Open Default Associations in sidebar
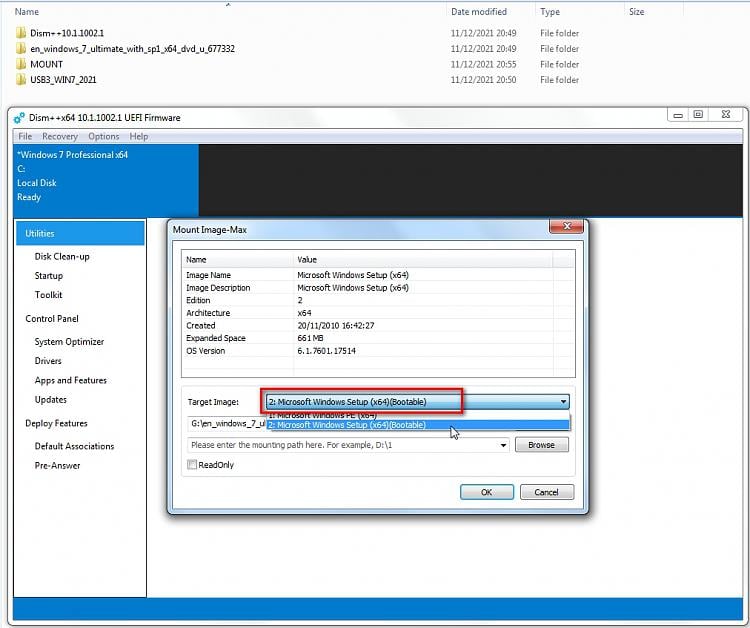The width and height of the screenshot is (750, 628). pyautogui.click(x=74, y=447)
